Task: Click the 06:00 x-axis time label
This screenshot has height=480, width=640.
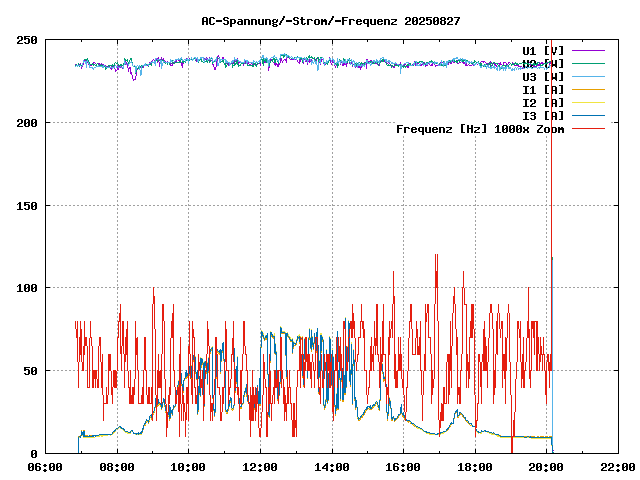Action: click(45, 467)
